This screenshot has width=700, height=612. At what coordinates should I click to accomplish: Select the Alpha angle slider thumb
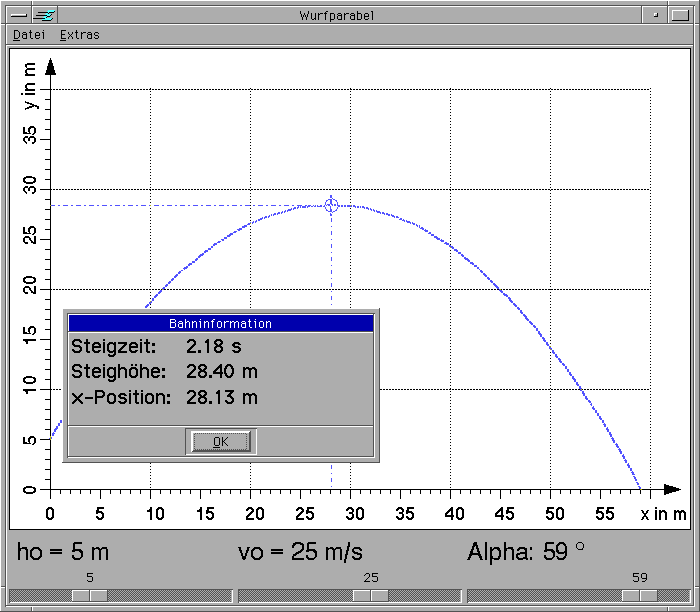click(639, 595)
